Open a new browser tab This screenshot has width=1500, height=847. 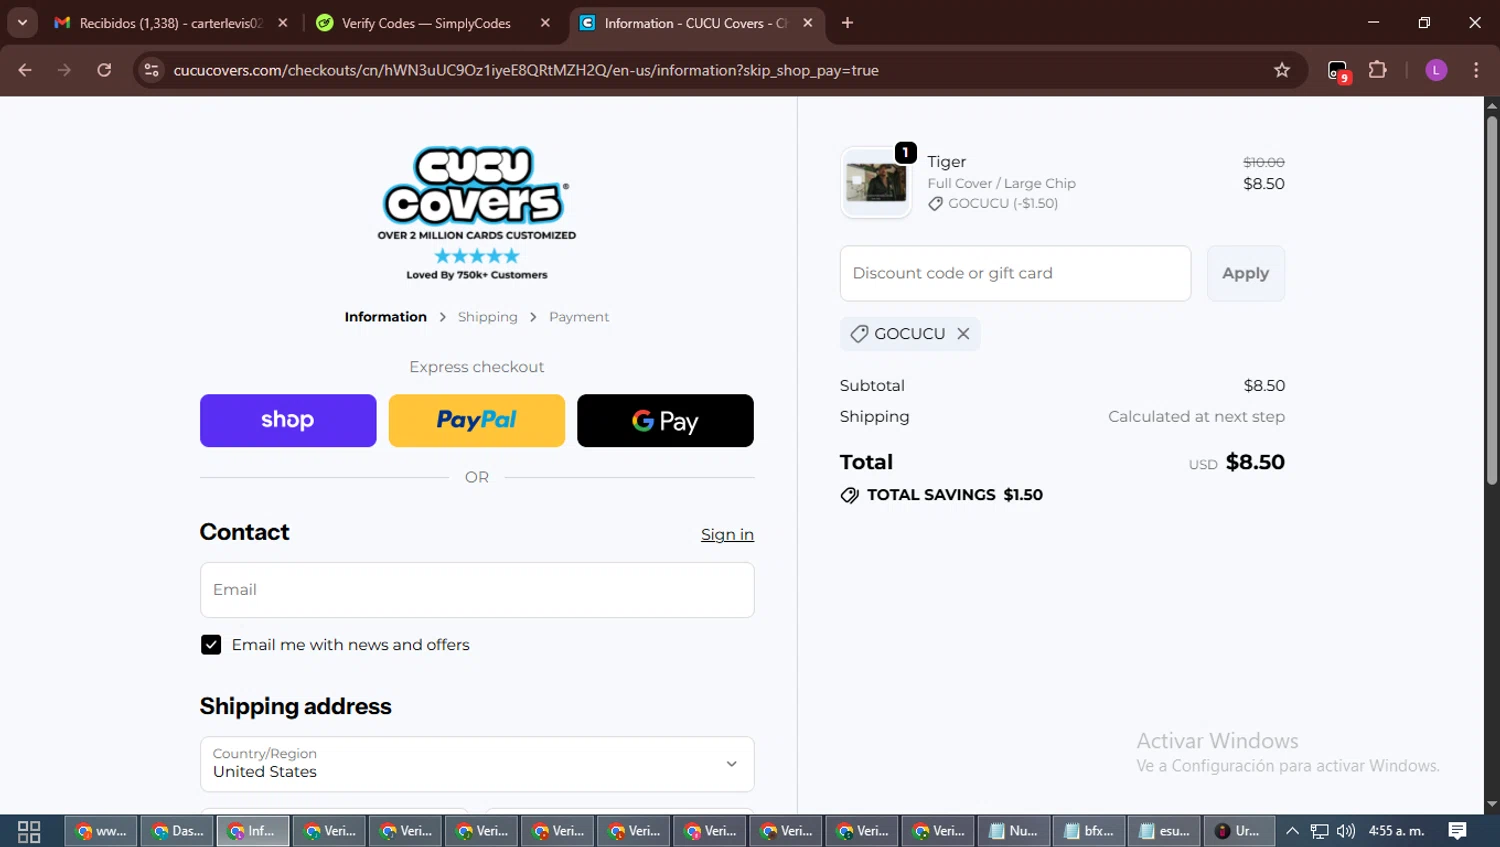[847, 23]
